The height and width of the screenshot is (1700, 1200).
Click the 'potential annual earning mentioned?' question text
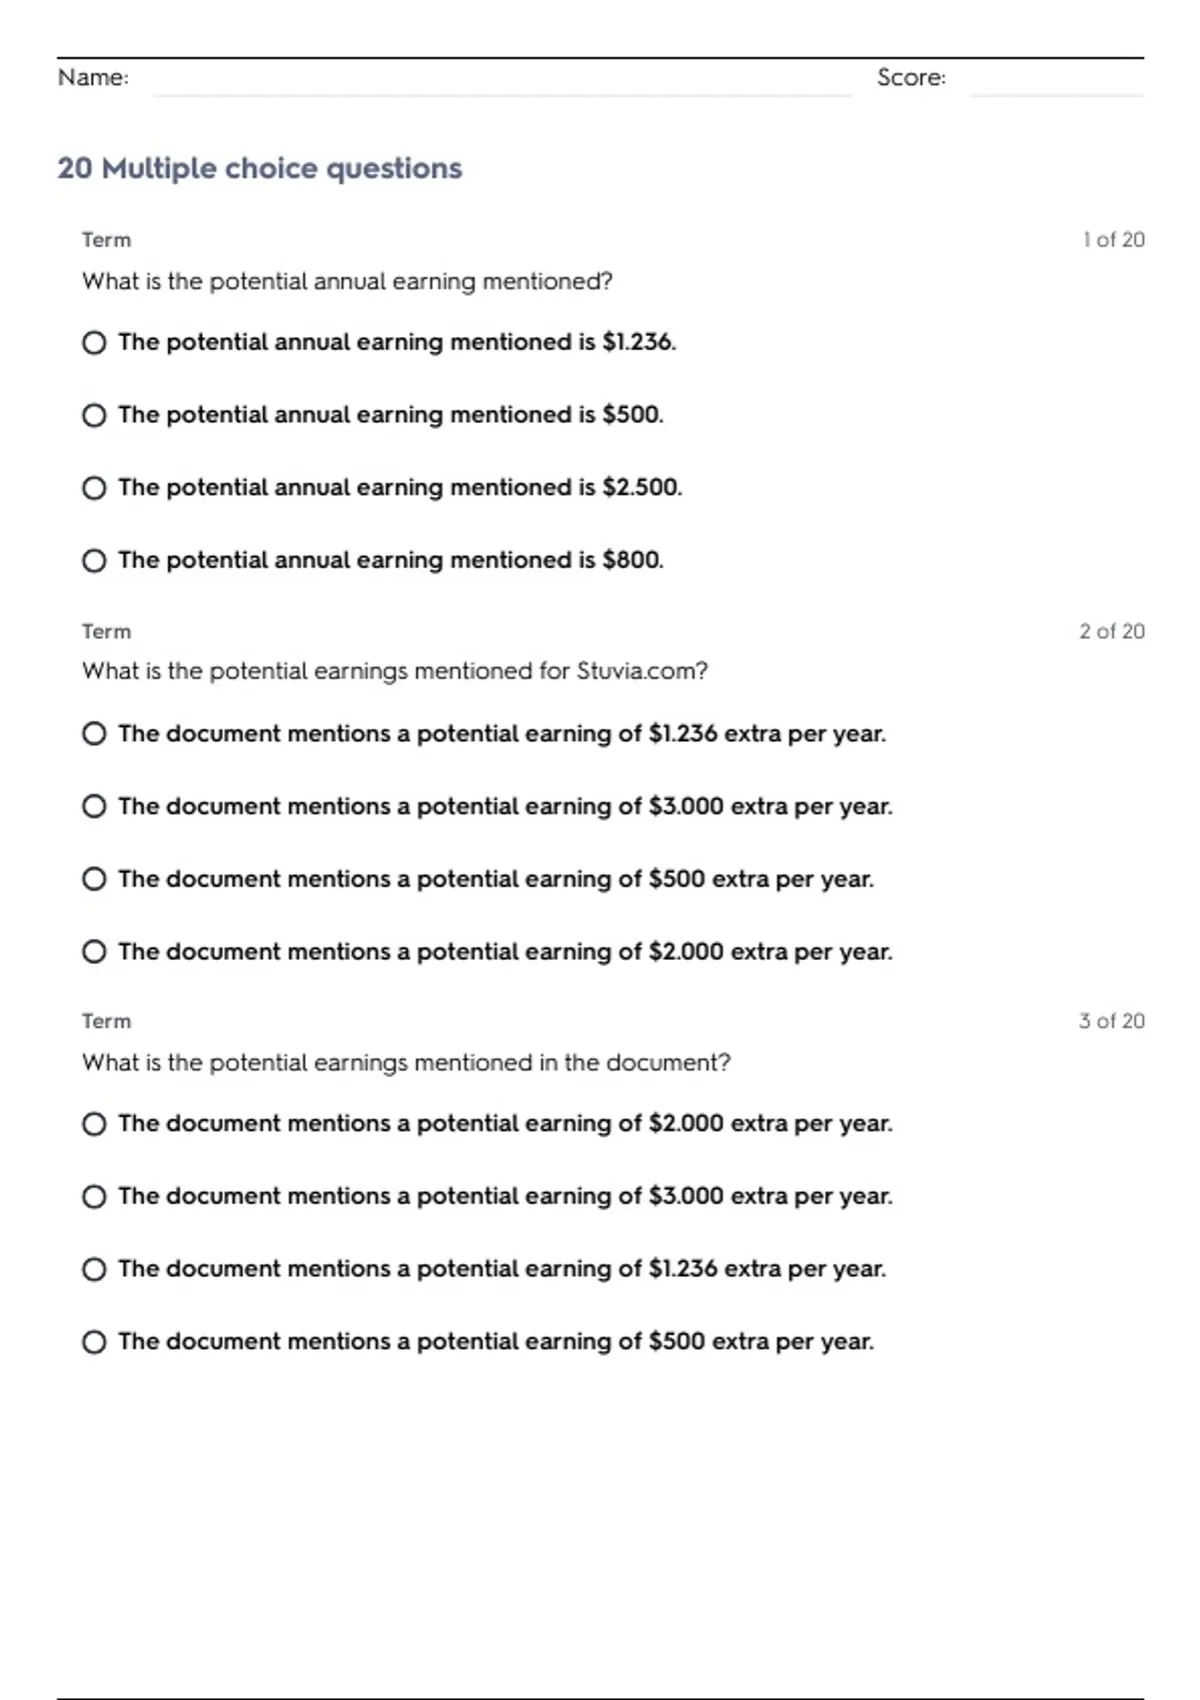[x=347, y=282]
